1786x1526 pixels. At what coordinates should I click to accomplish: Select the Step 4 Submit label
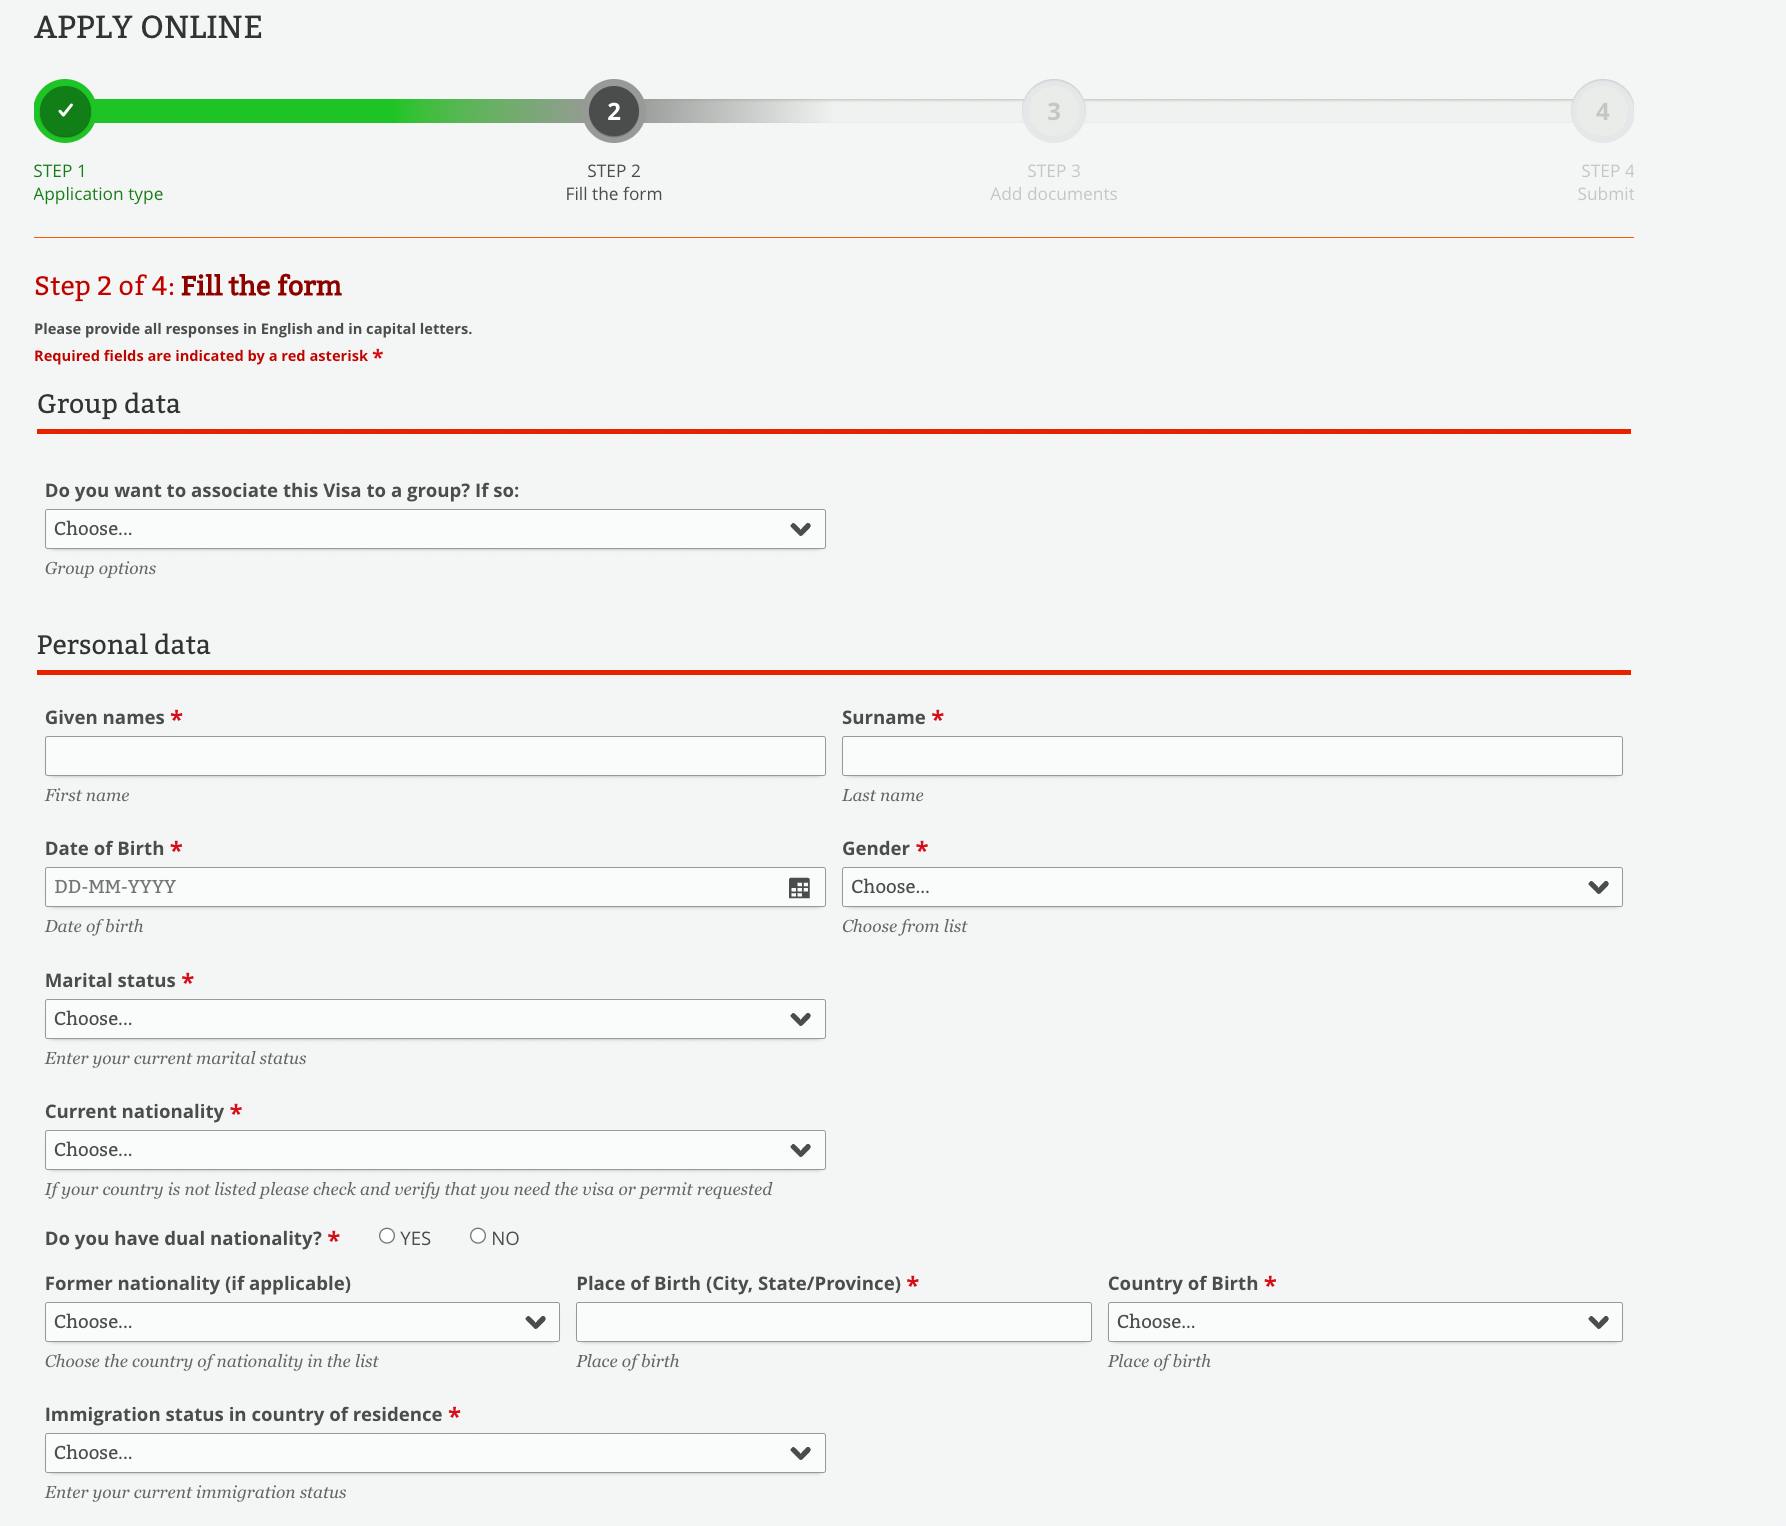1606,183
